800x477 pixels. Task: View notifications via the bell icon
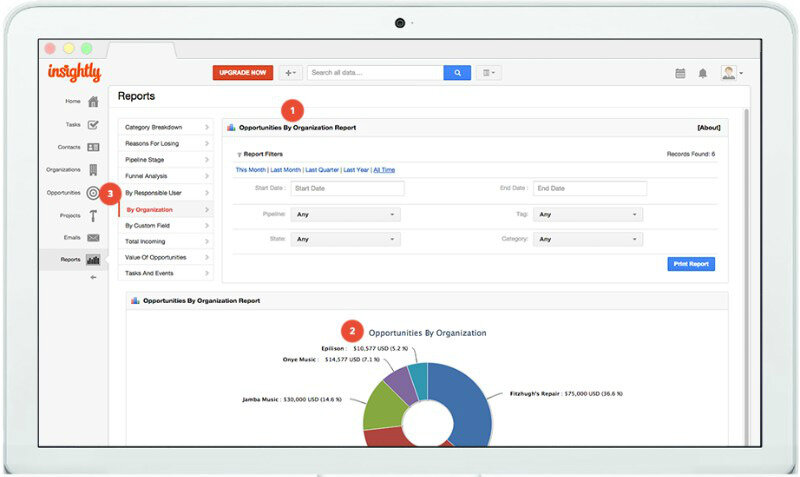pyautogui.click(x=703, y=73)
